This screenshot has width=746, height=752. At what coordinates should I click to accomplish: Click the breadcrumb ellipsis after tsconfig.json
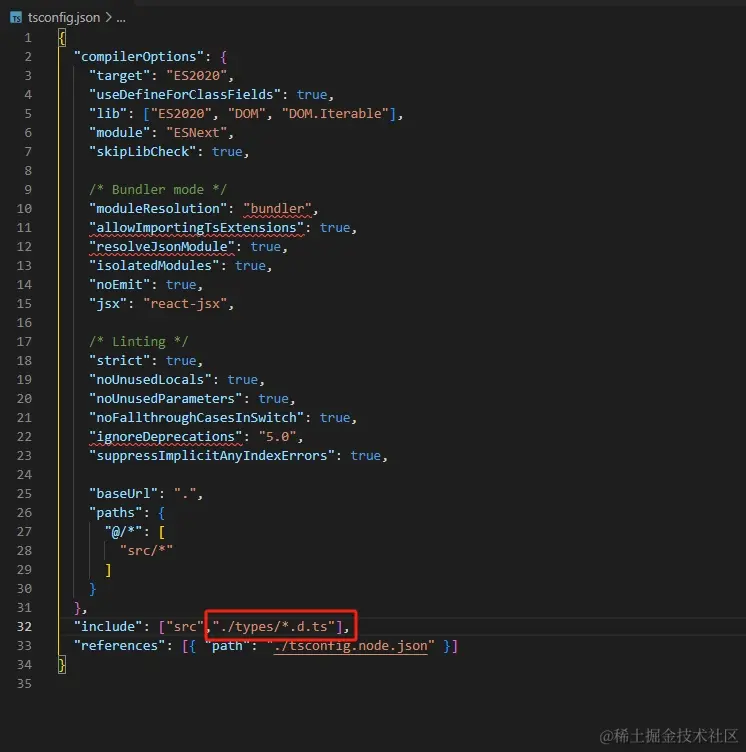121,18
